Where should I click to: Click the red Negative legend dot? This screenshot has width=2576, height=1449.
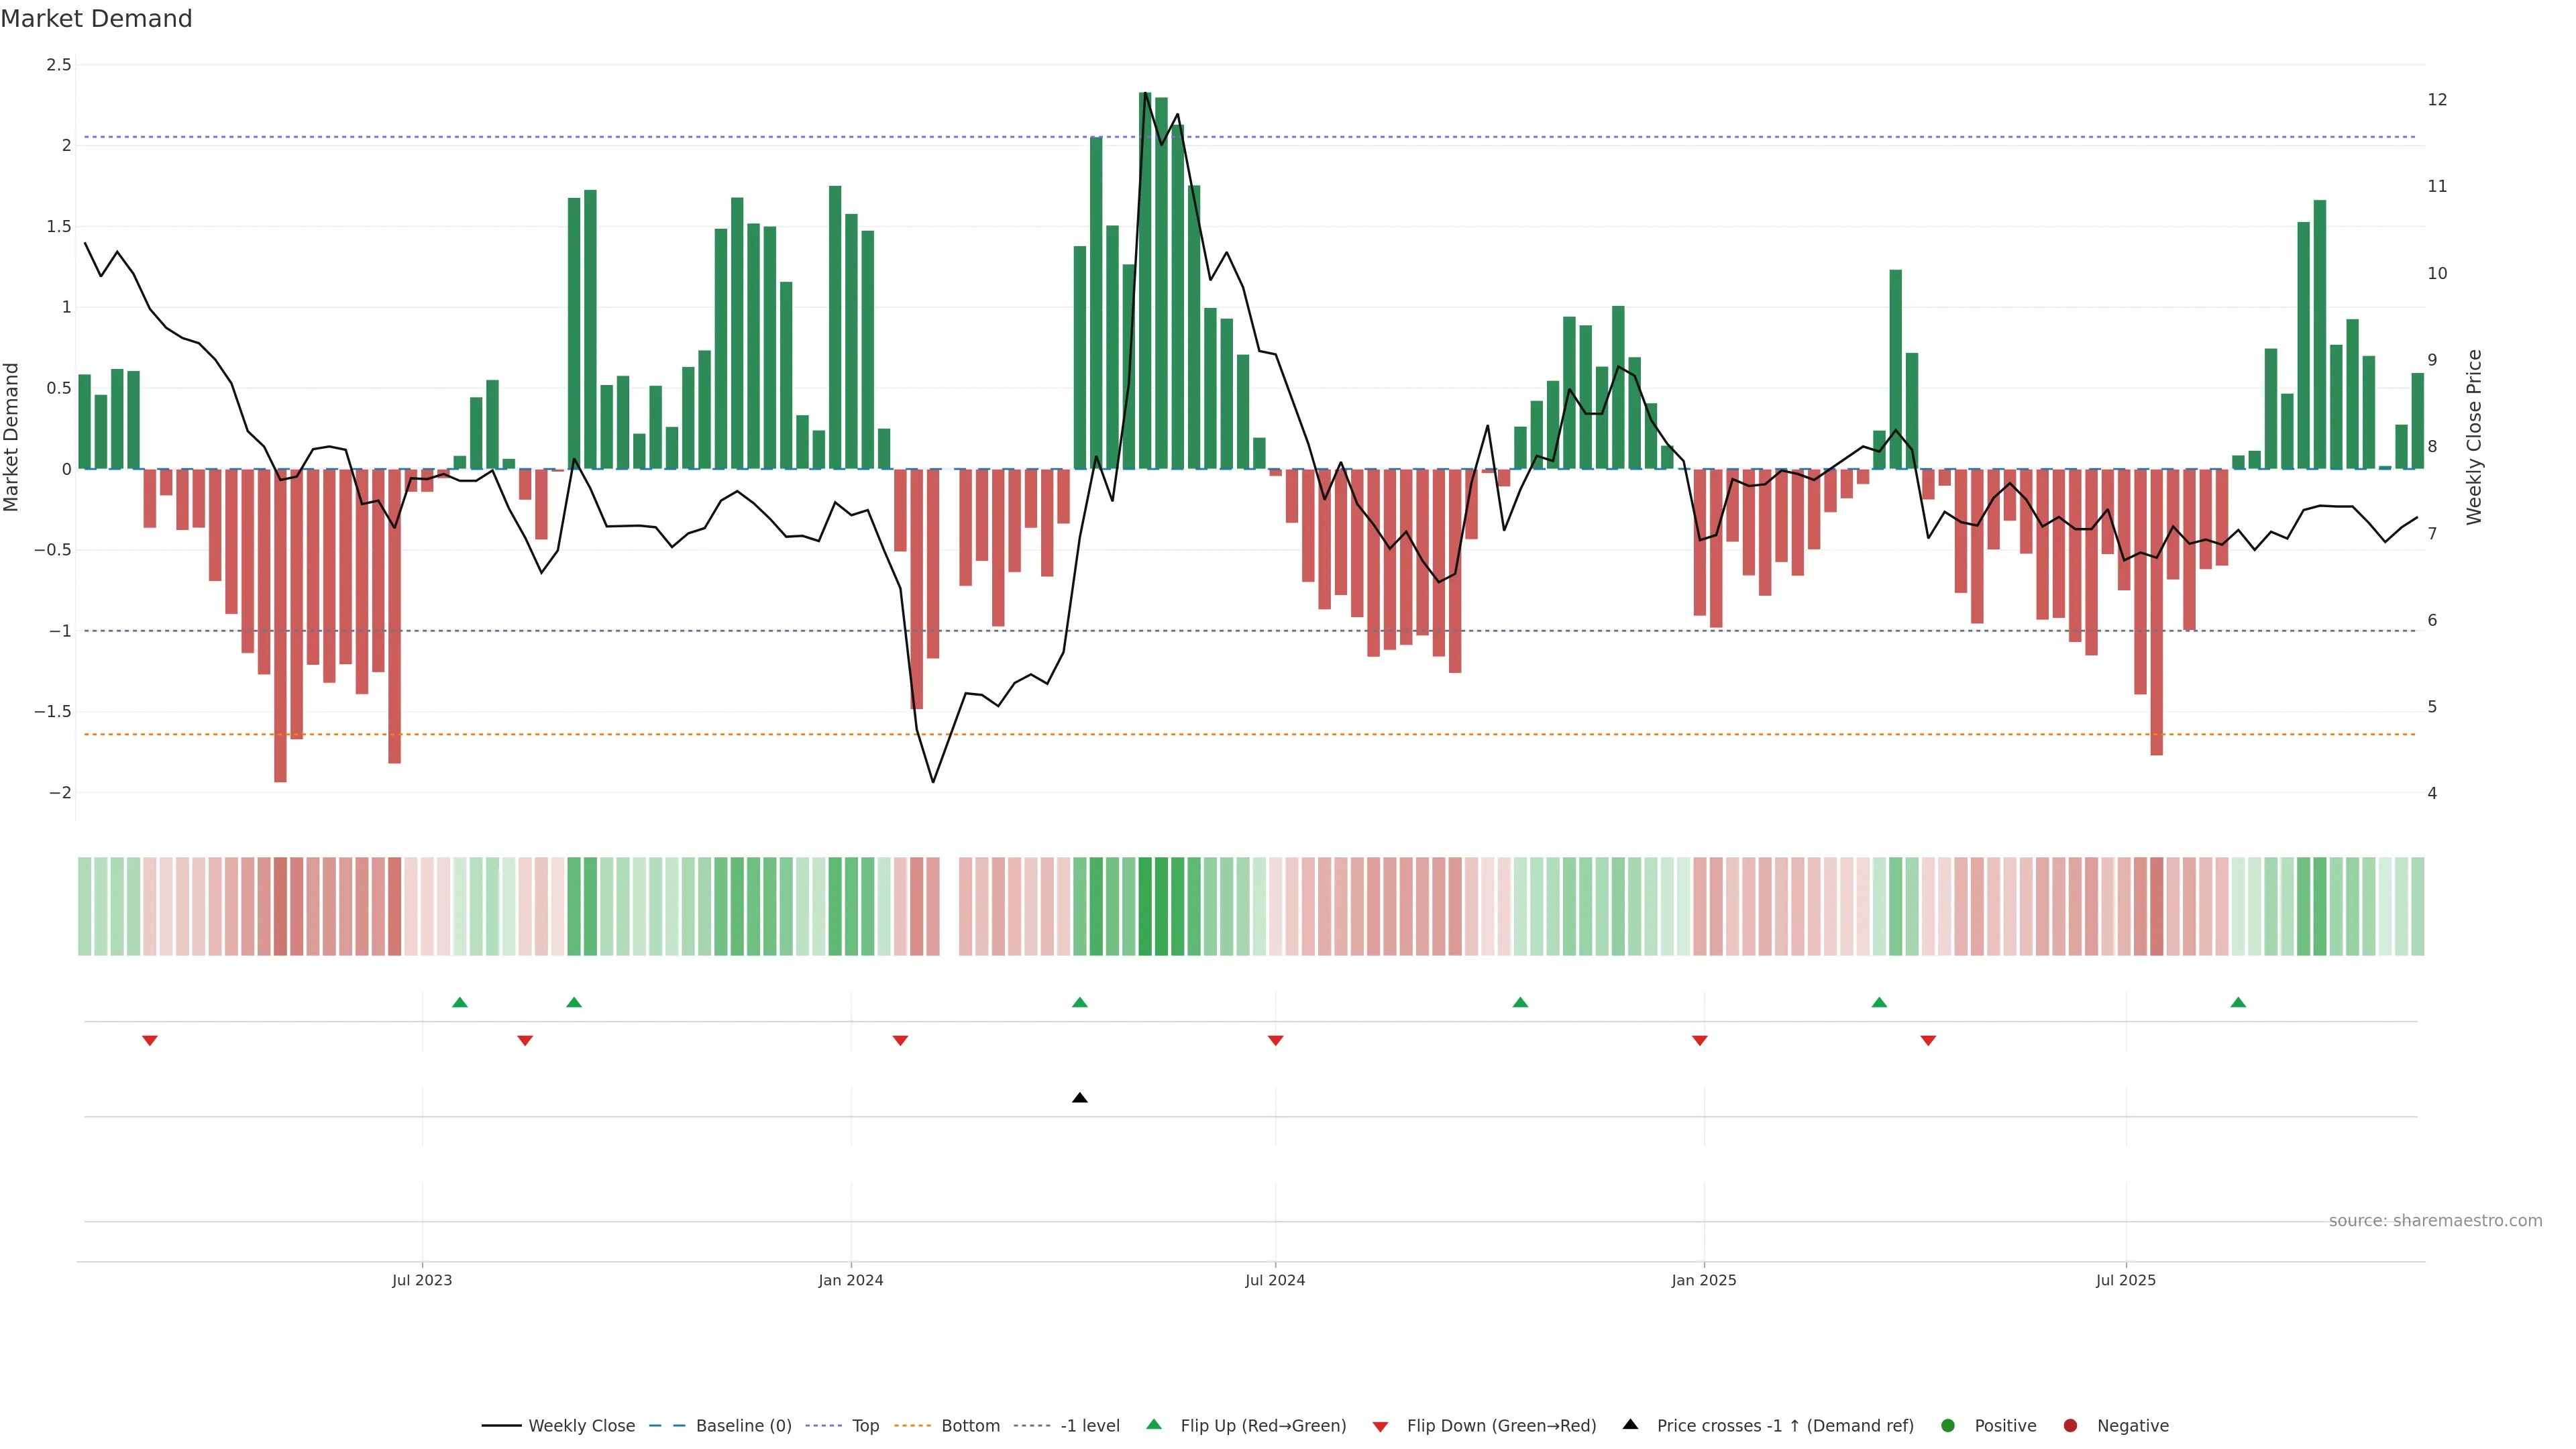pos(2070,1426)
